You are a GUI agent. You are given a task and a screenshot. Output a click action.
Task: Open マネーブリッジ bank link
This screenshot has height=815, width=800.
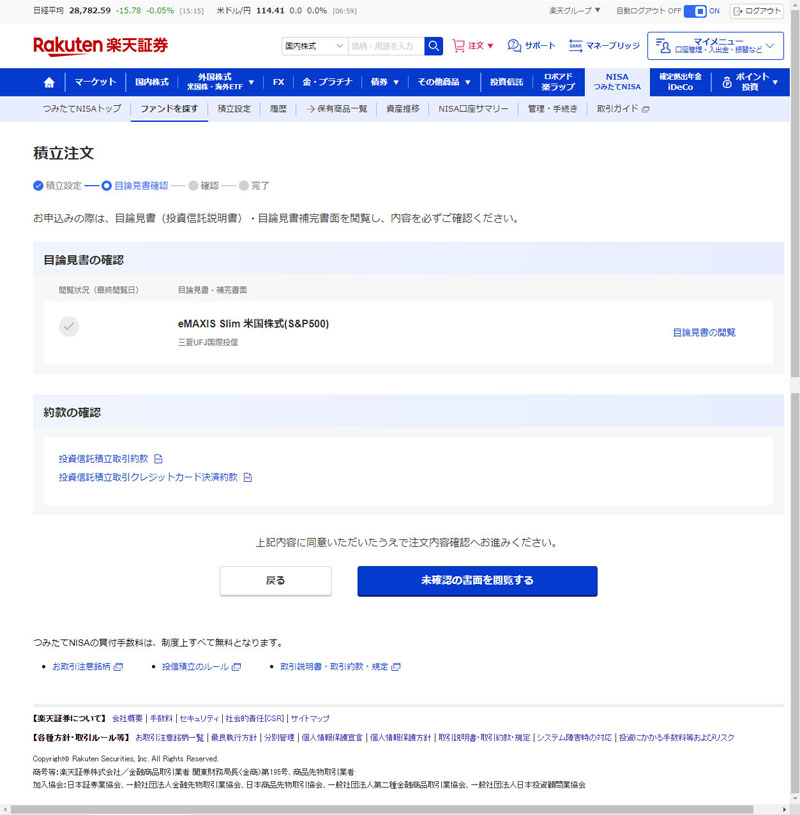click(x=603, y=46)
